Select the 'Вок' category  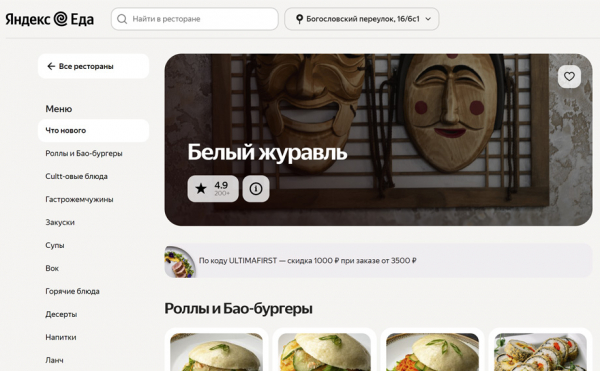point(52,268)
